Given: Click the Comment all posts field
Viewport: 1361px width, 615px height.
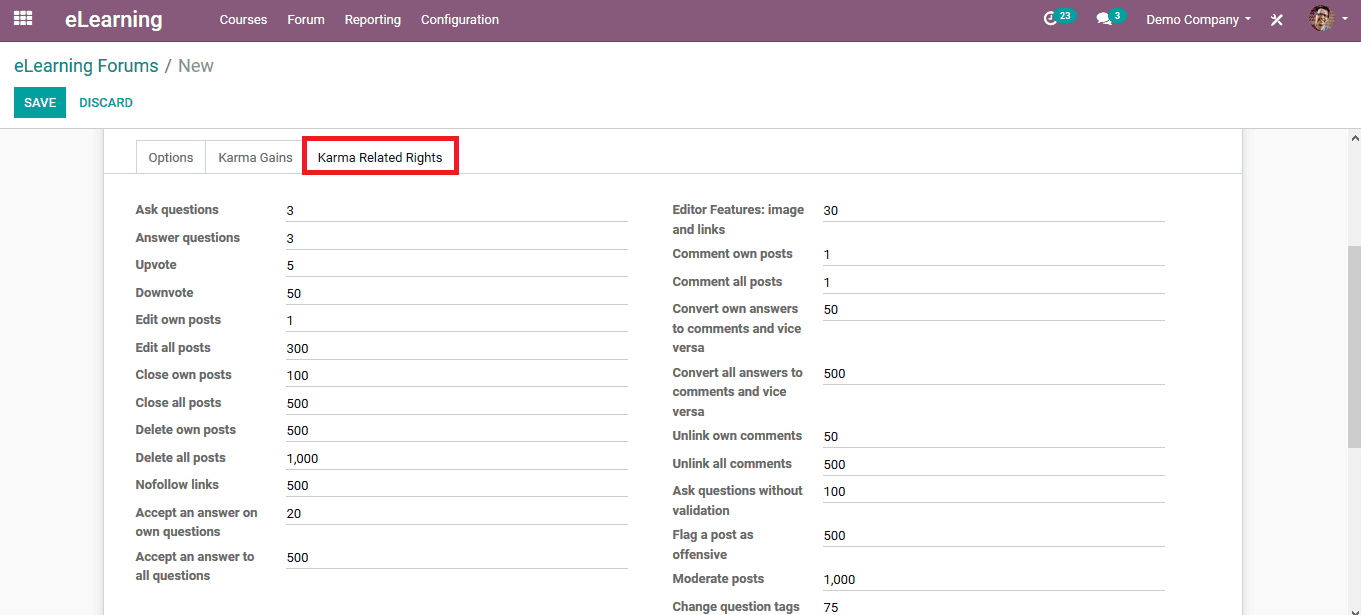Looking at the screenshot, I should click(x=994, y=282).
